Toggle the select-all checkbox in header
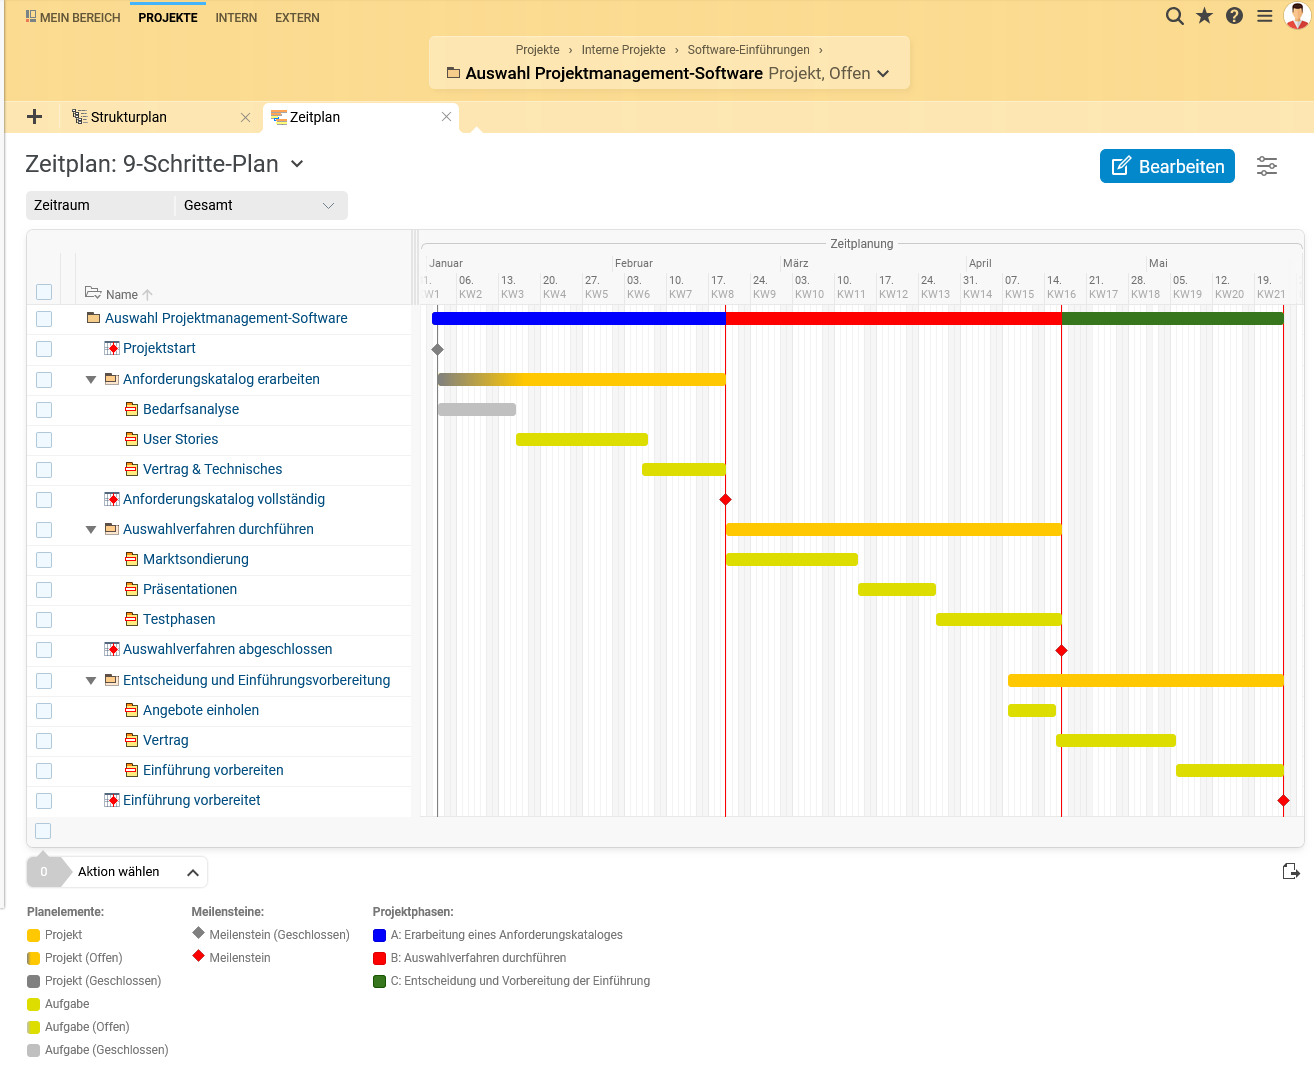 tap(44, 292)
